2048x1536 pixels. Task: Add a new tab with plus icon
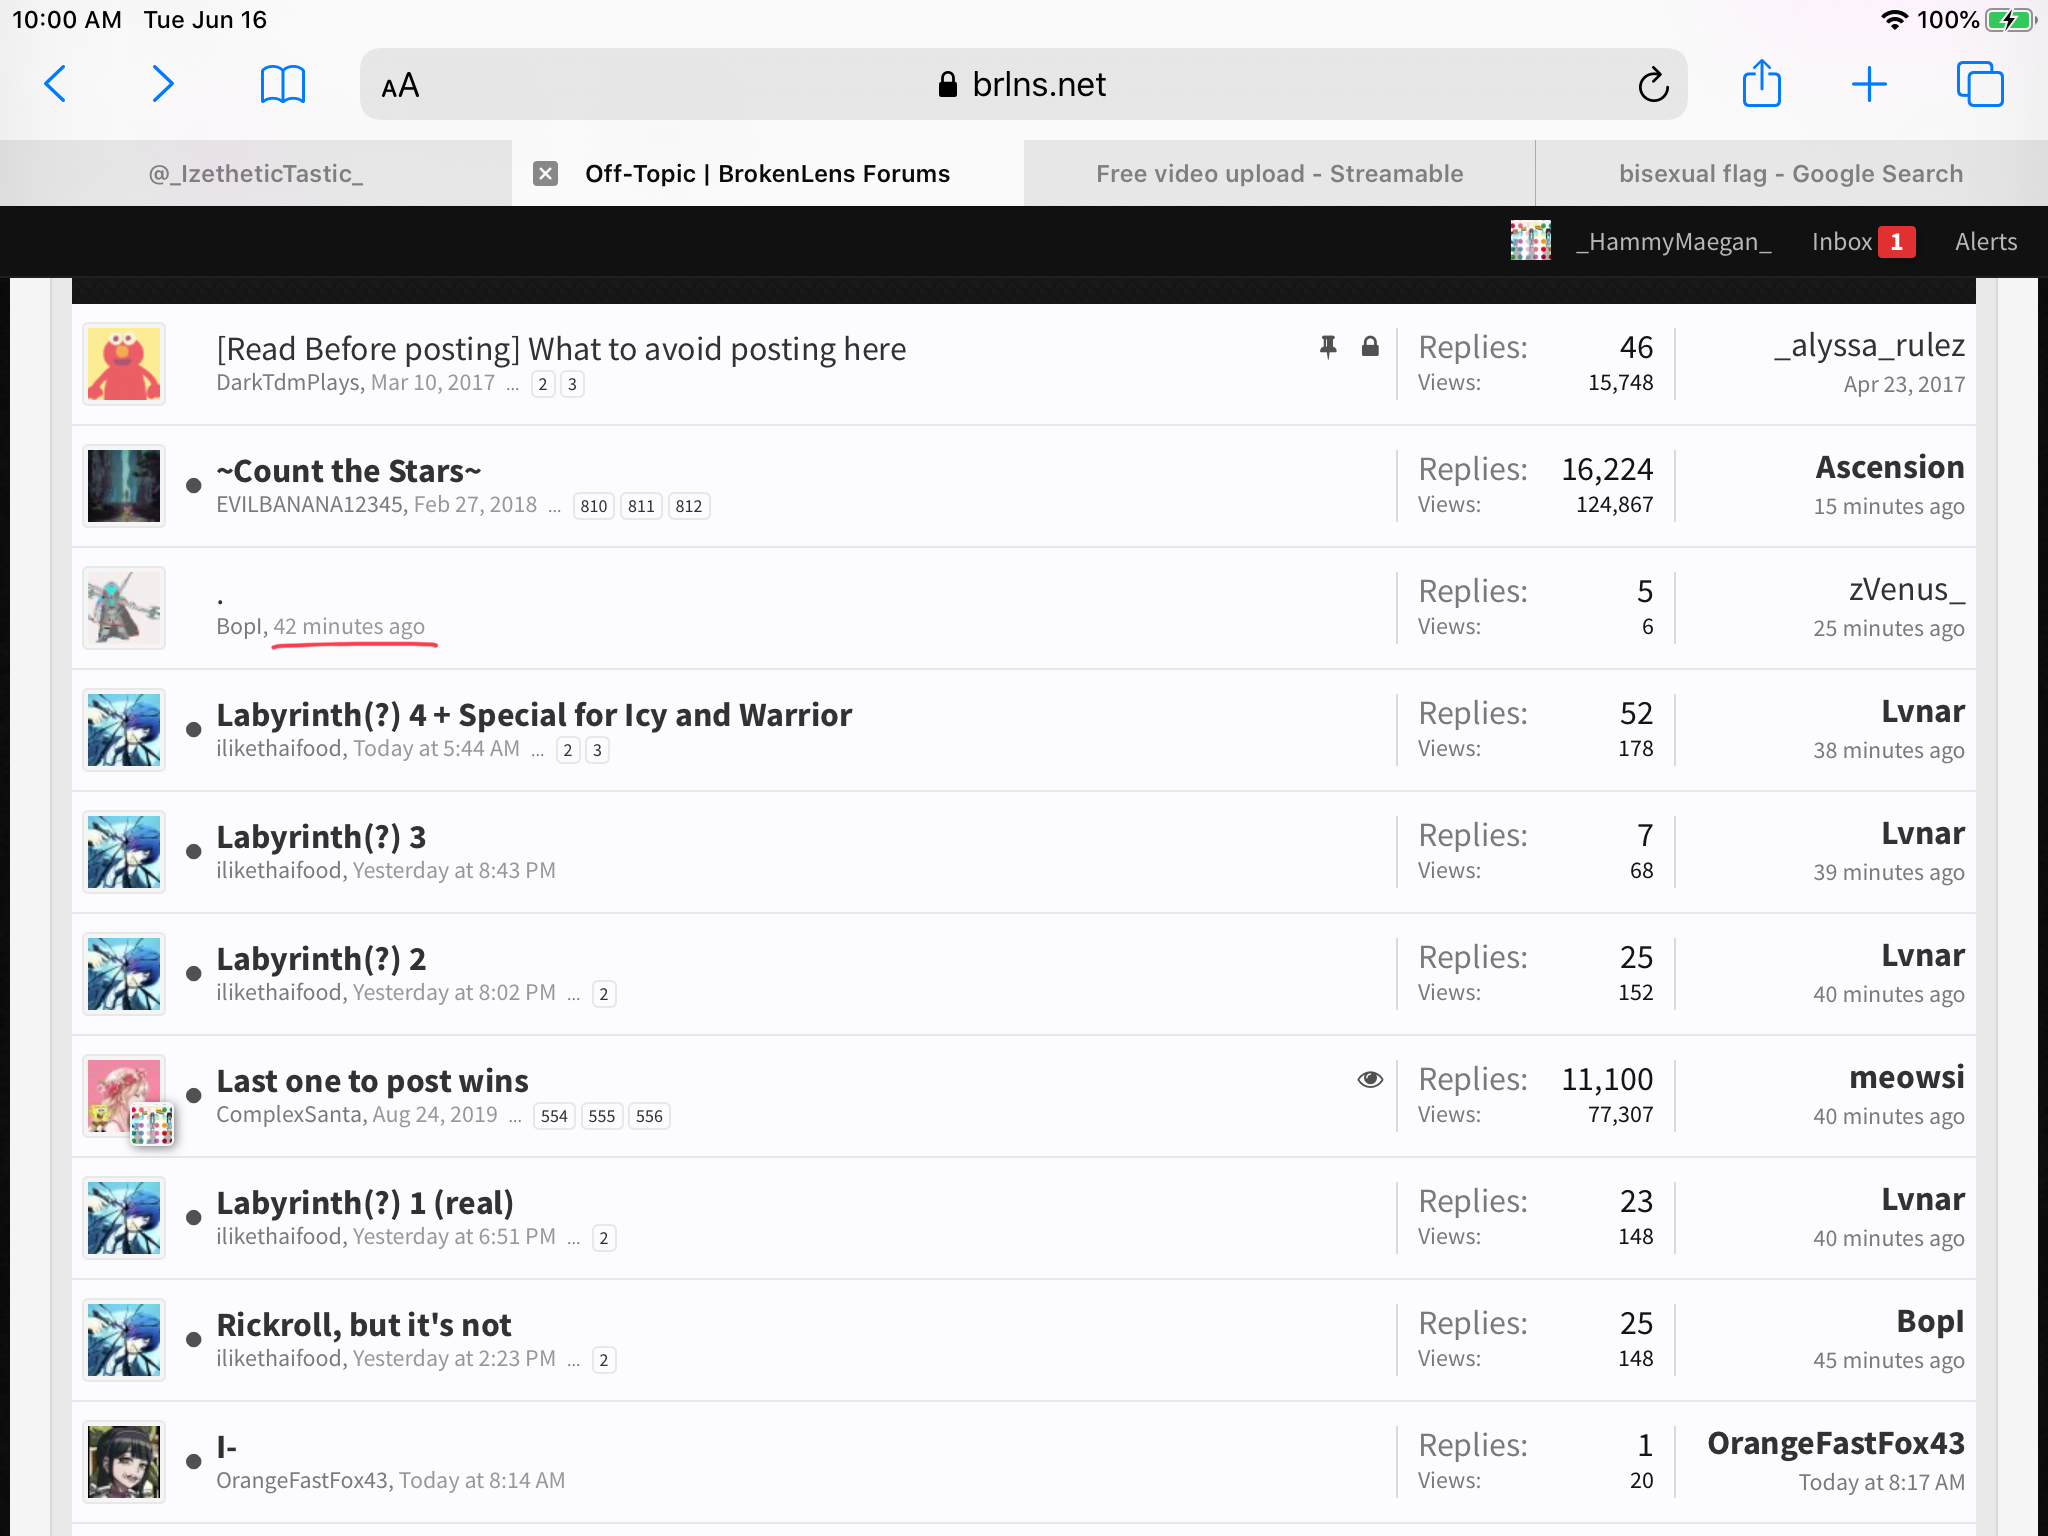click(x=1868, y=84)
